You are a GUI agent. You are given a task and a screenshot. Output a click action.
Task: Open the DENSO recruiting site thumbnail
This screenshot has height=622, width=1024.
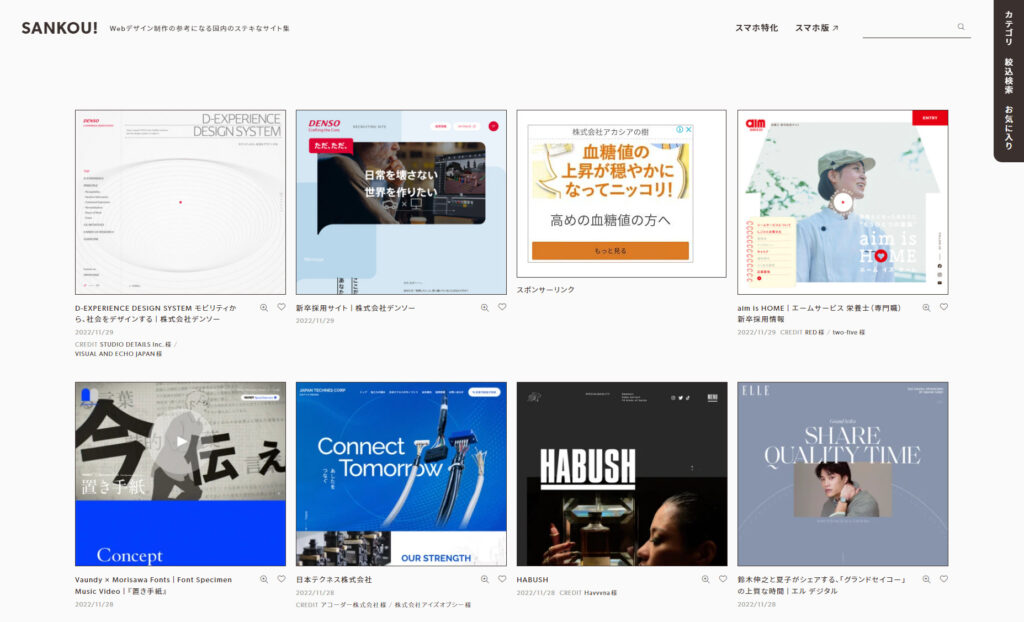(401, 202)
